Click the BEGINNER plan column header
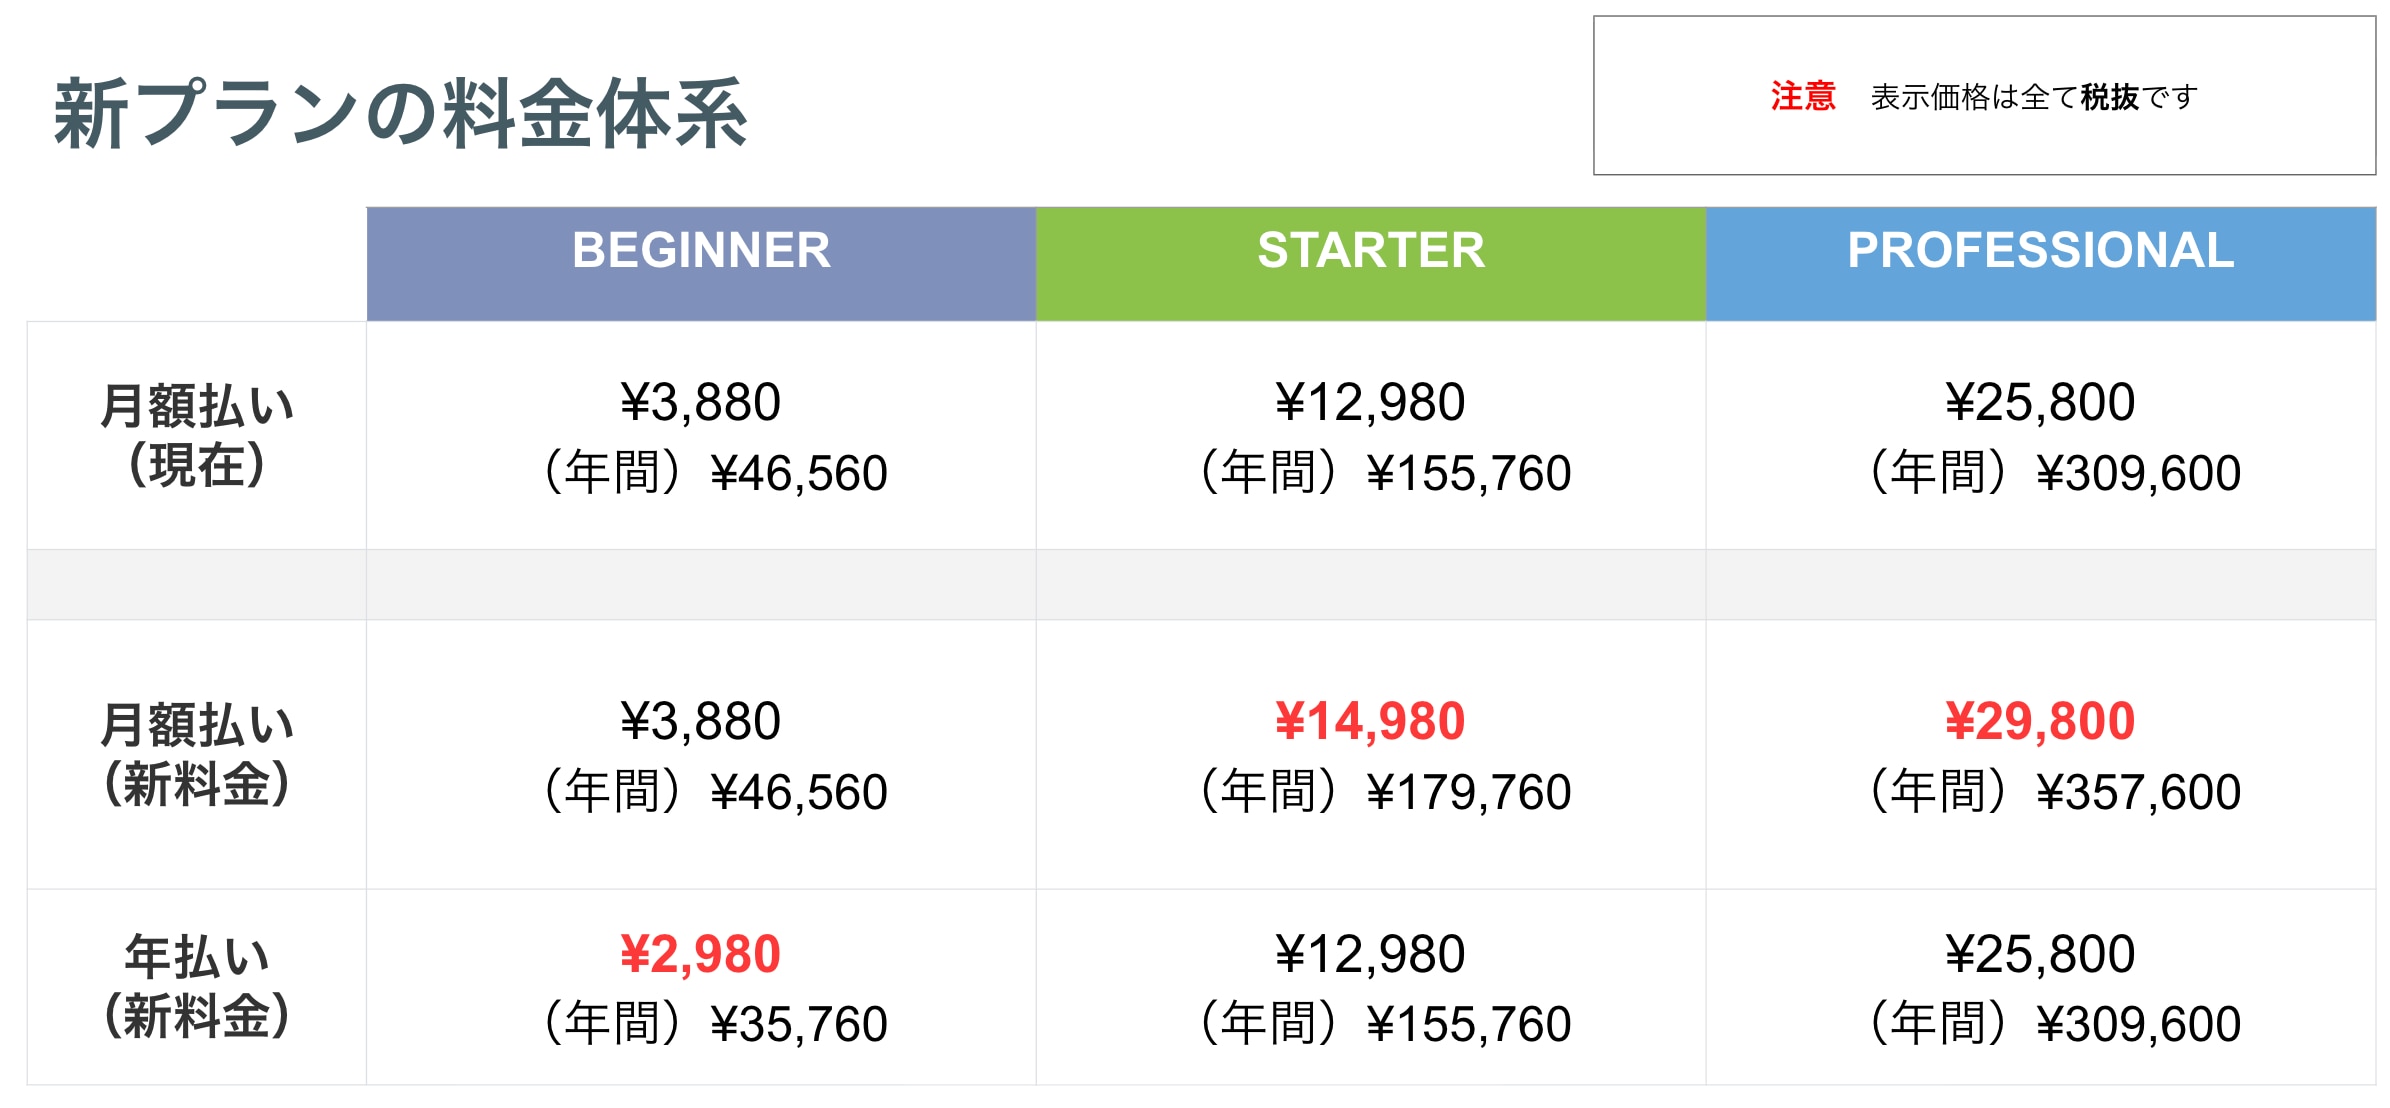Screen dimensions: 2390x1108 click(x=701, y=251)
